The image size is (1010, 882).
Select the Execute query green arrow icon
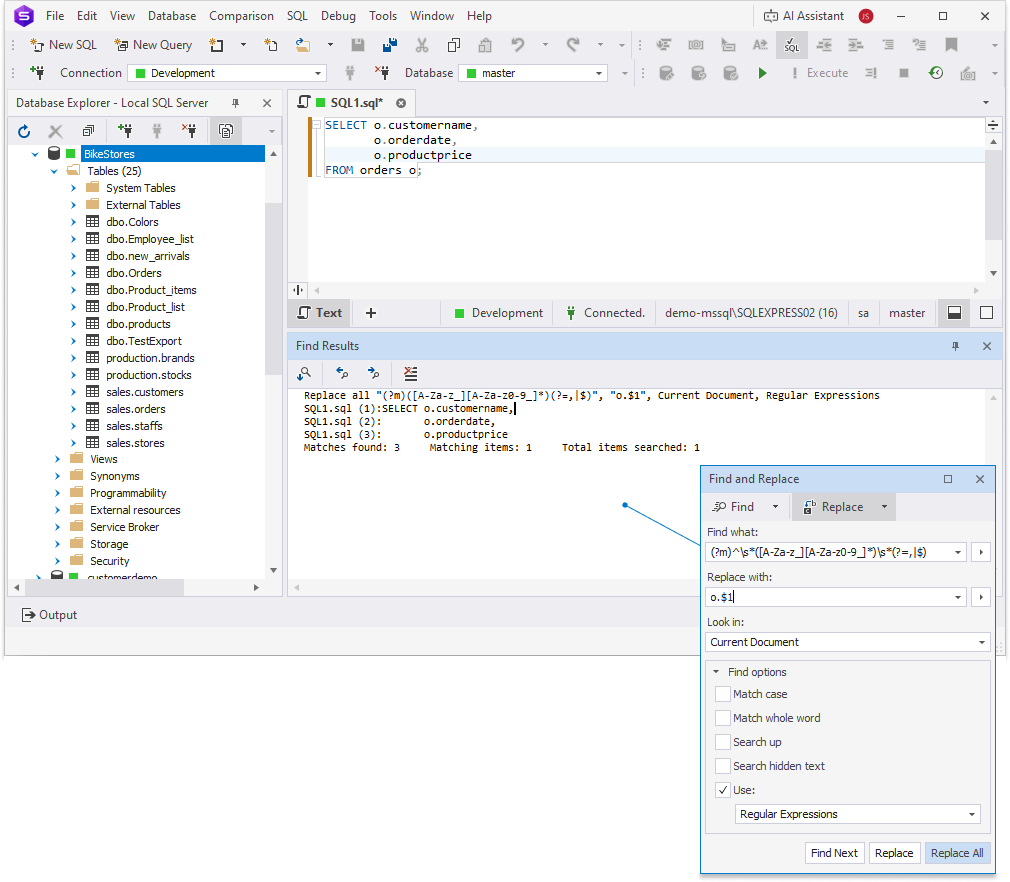tap(762, 72)
